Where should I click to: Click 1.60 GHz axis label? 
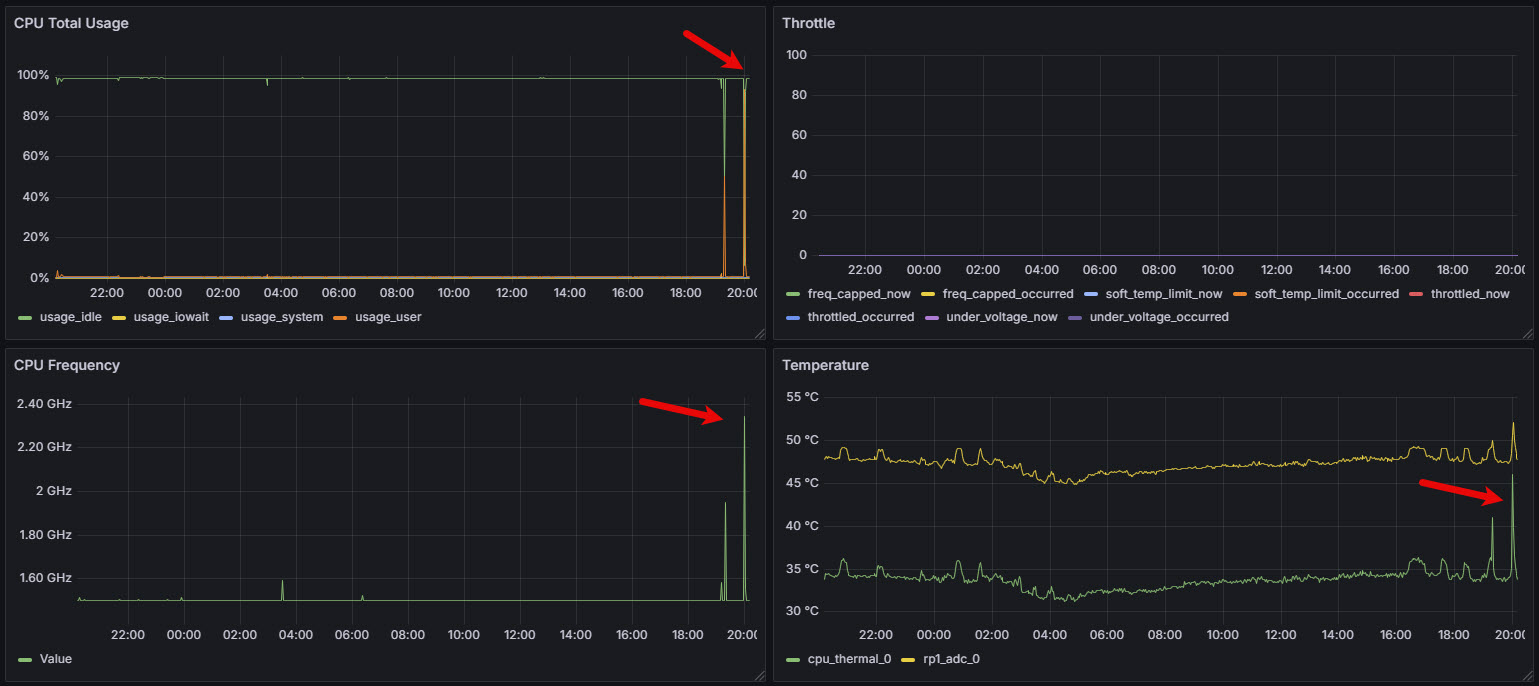pyautogui.click(x=44, y=578)
